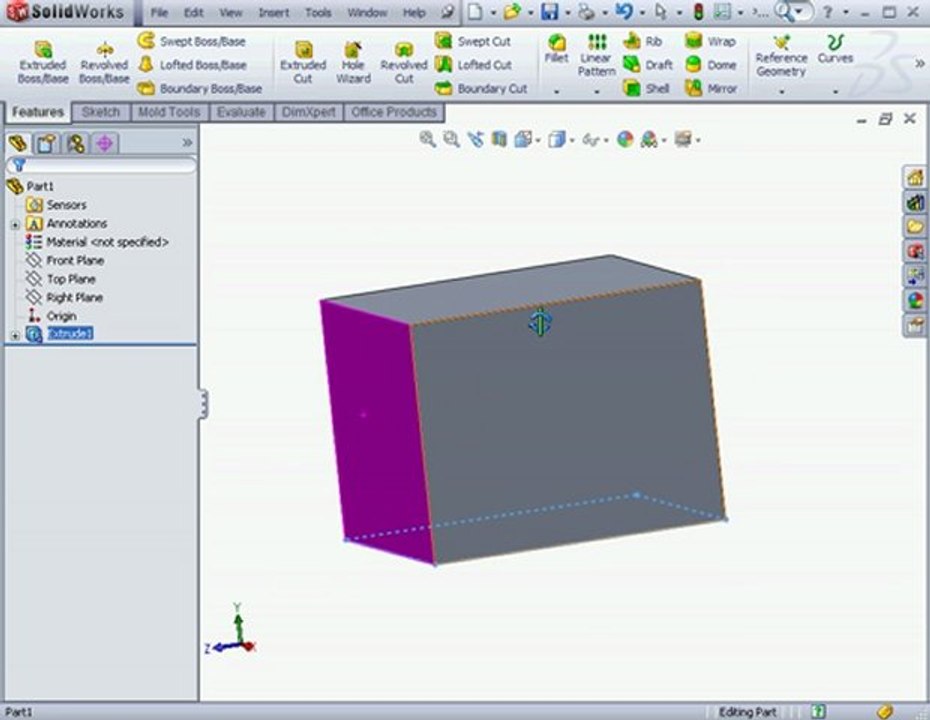Screen dimensions: 930x720
Task: Switch to the Mold Tools tab
Action: point(169,112)
